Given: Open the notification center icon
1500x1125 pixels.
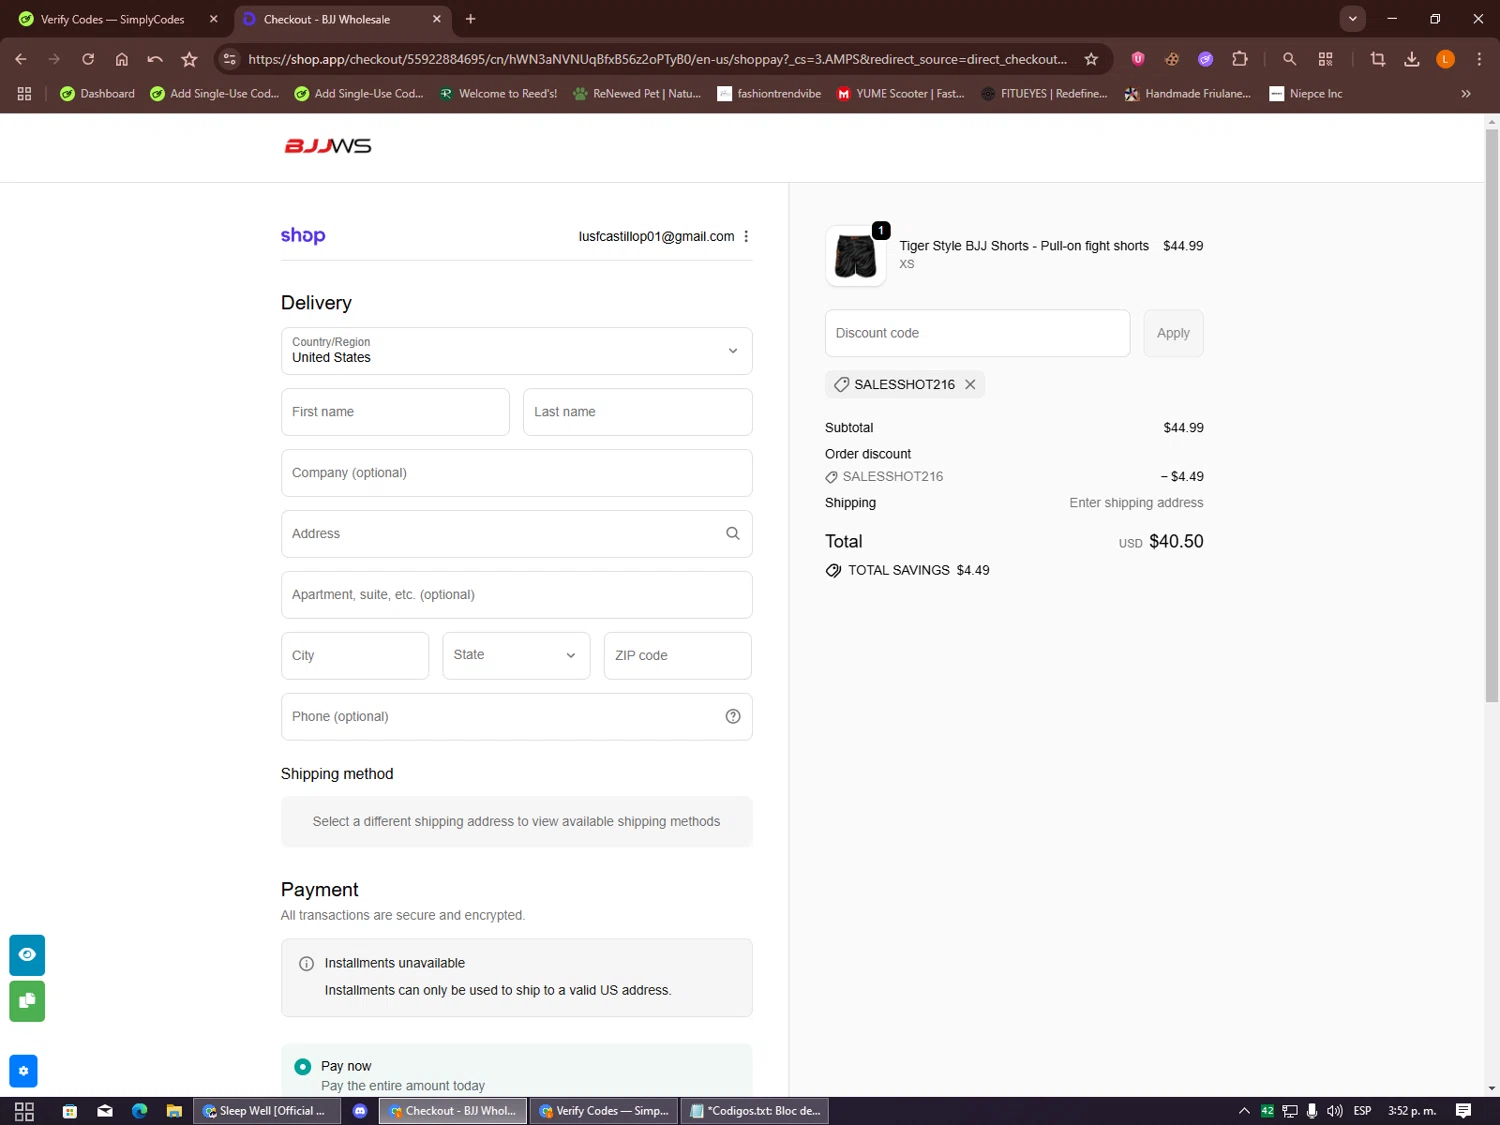Looking at the screenshot, I should click(1463, 1111).
